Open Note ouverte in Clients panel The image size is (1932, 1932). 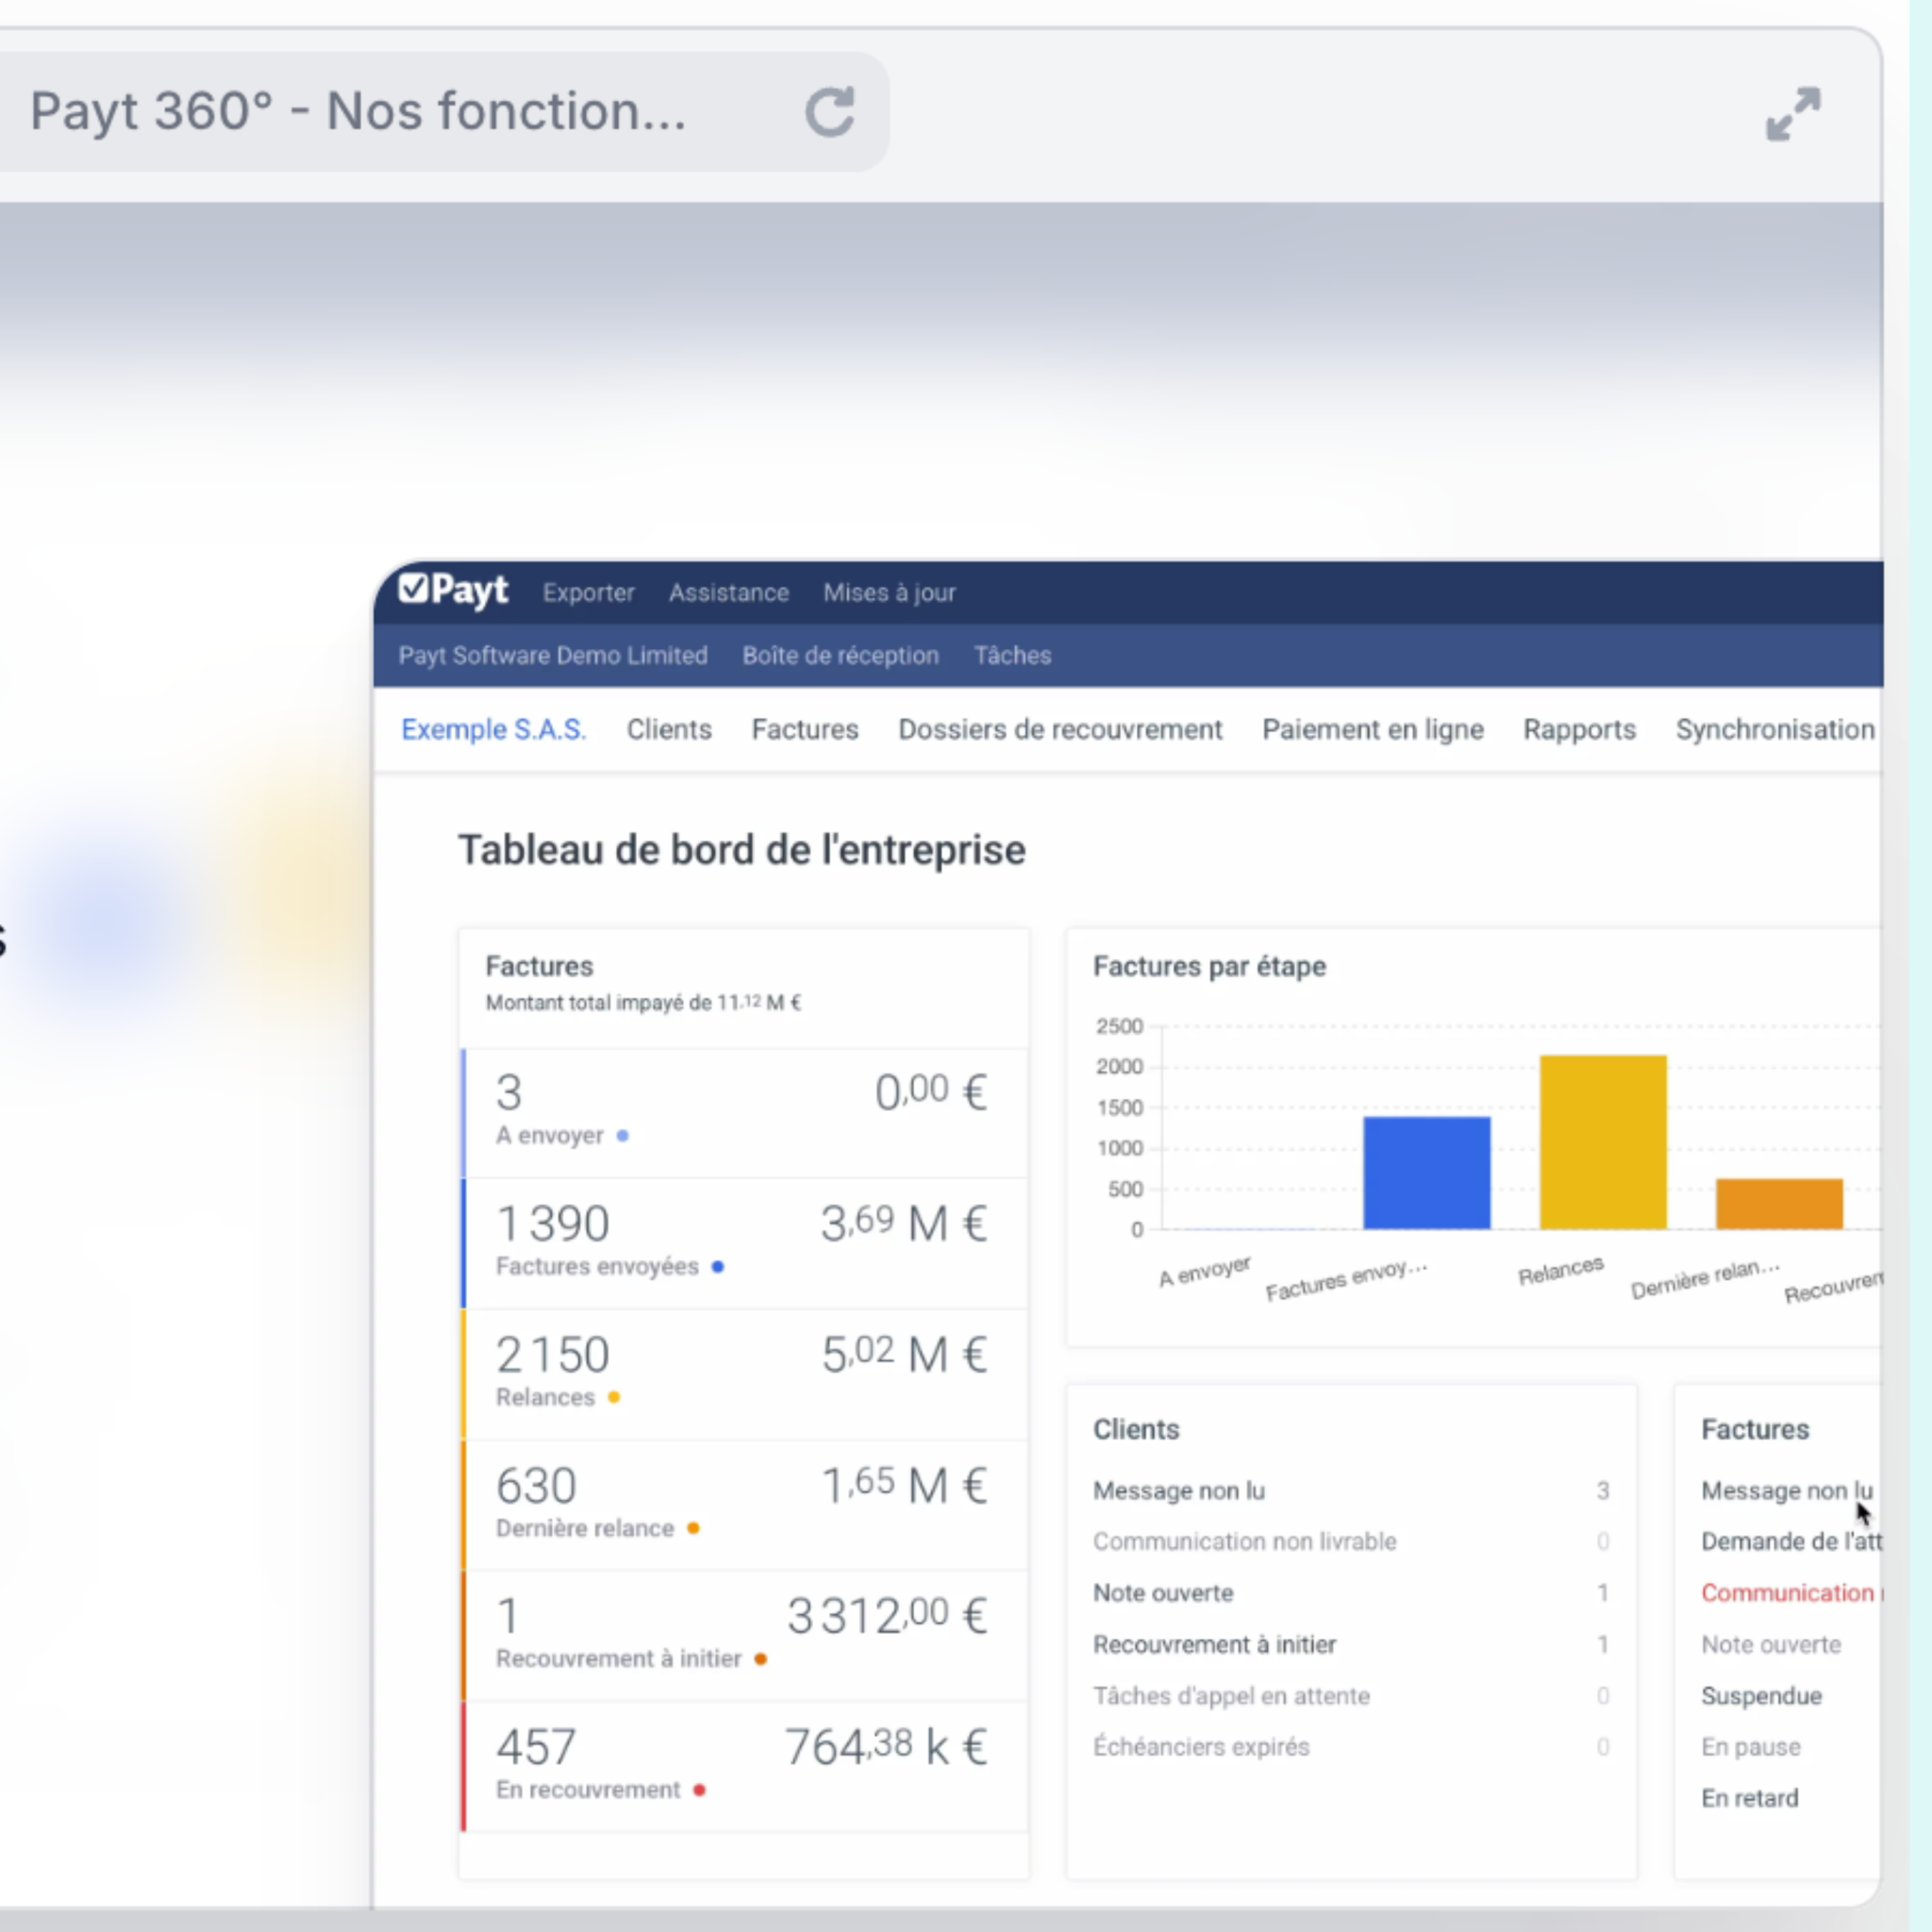[x=1351, y=1592]
